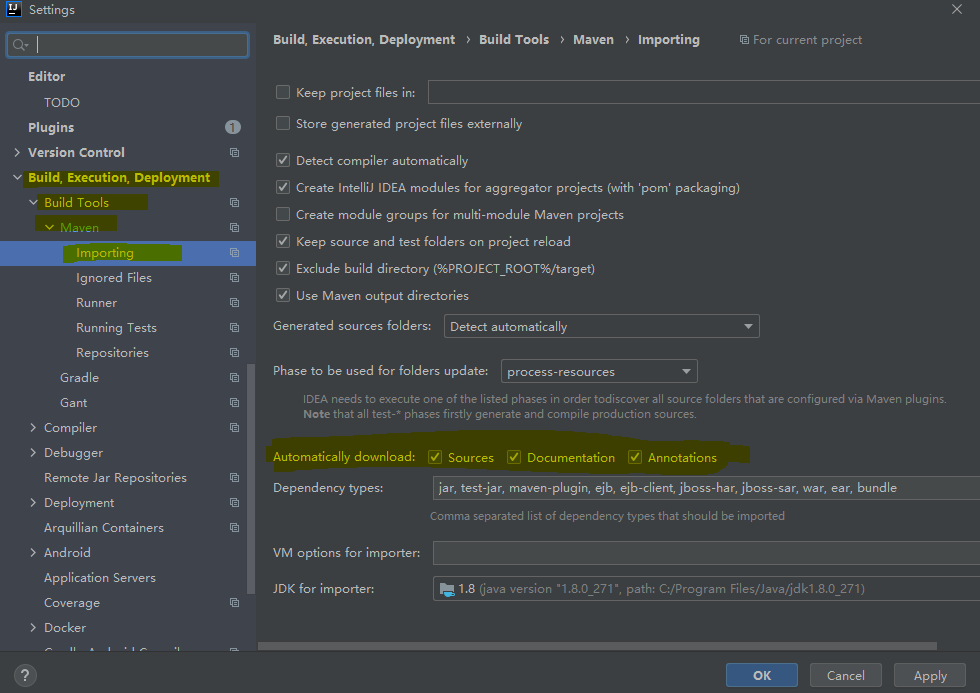The image size is (980, 693).
Task: Click project-level icon beside Coverage
Action: 234,602
